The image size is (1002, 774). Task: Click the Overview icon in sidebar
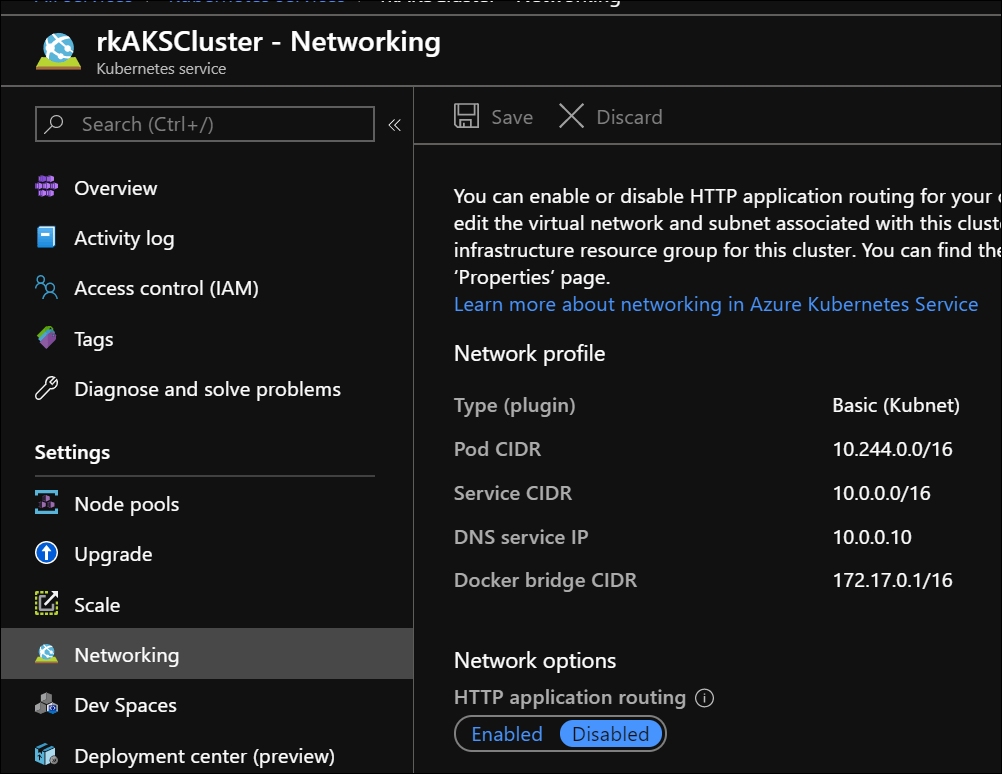click(47, 188)
